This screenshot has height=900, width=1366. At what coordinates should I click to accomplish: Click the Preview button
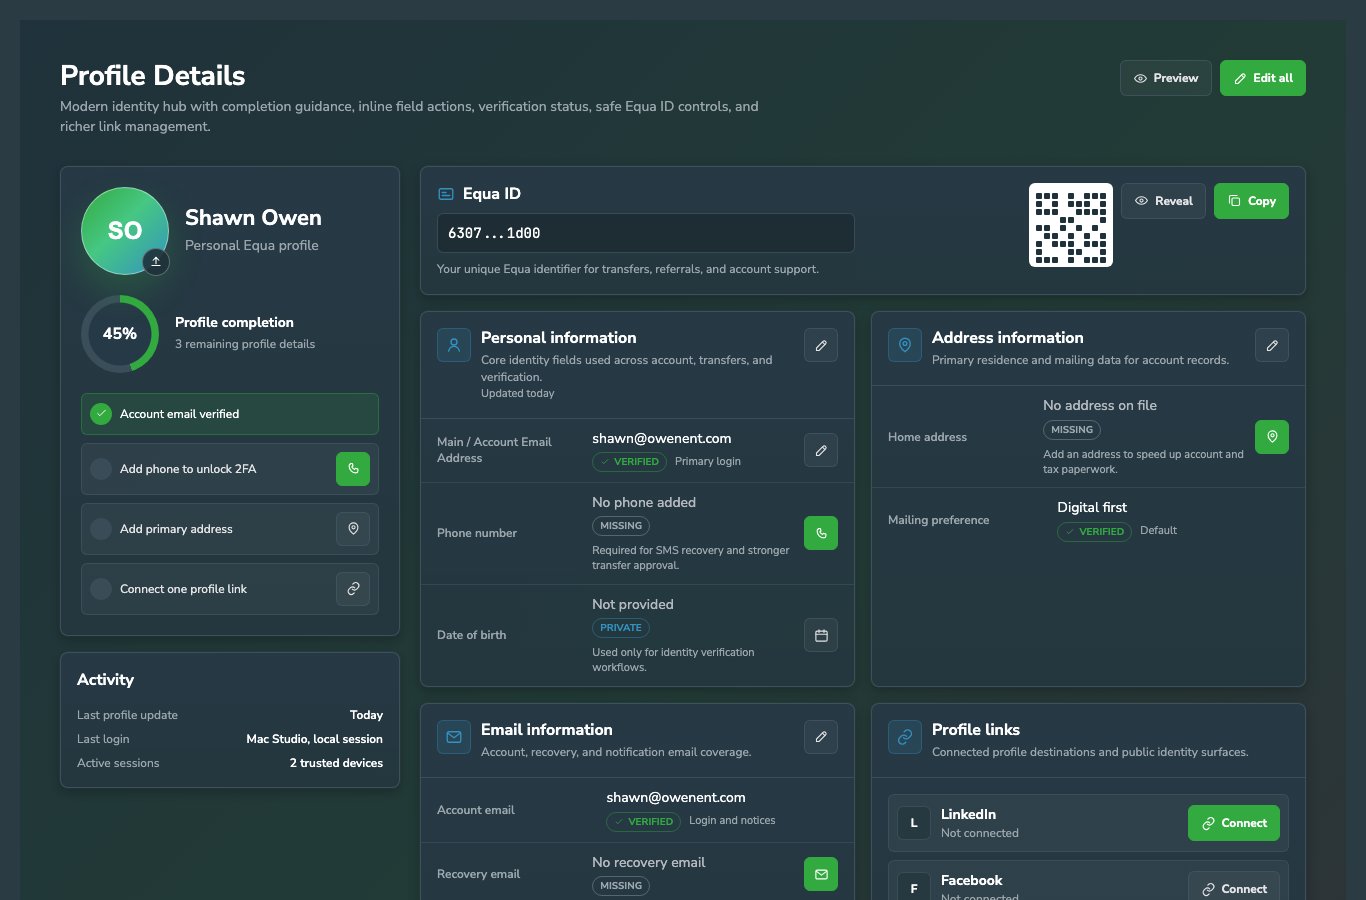1166,78
